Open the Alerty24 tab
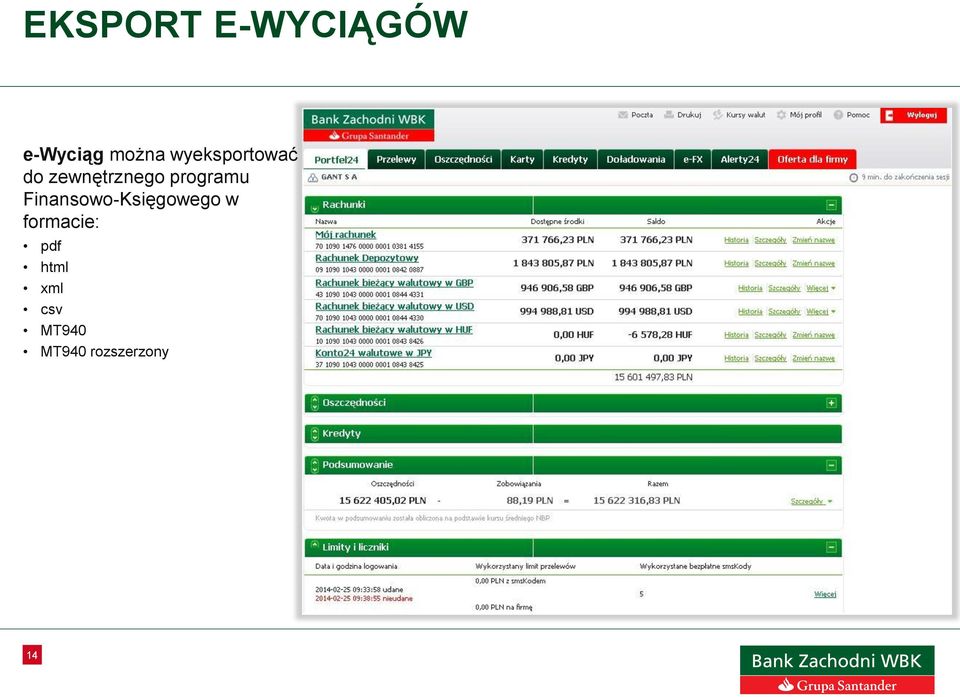 (x=740, y=159)
